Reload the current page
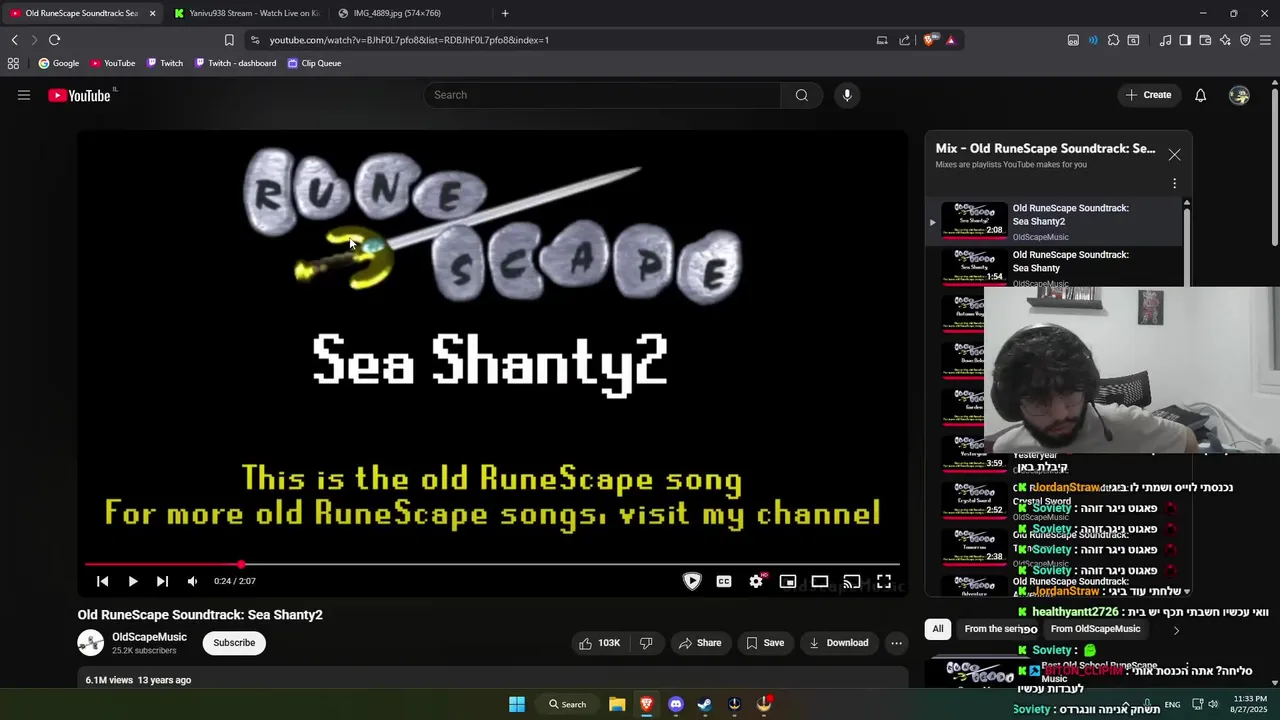 (x=54, y=40)
